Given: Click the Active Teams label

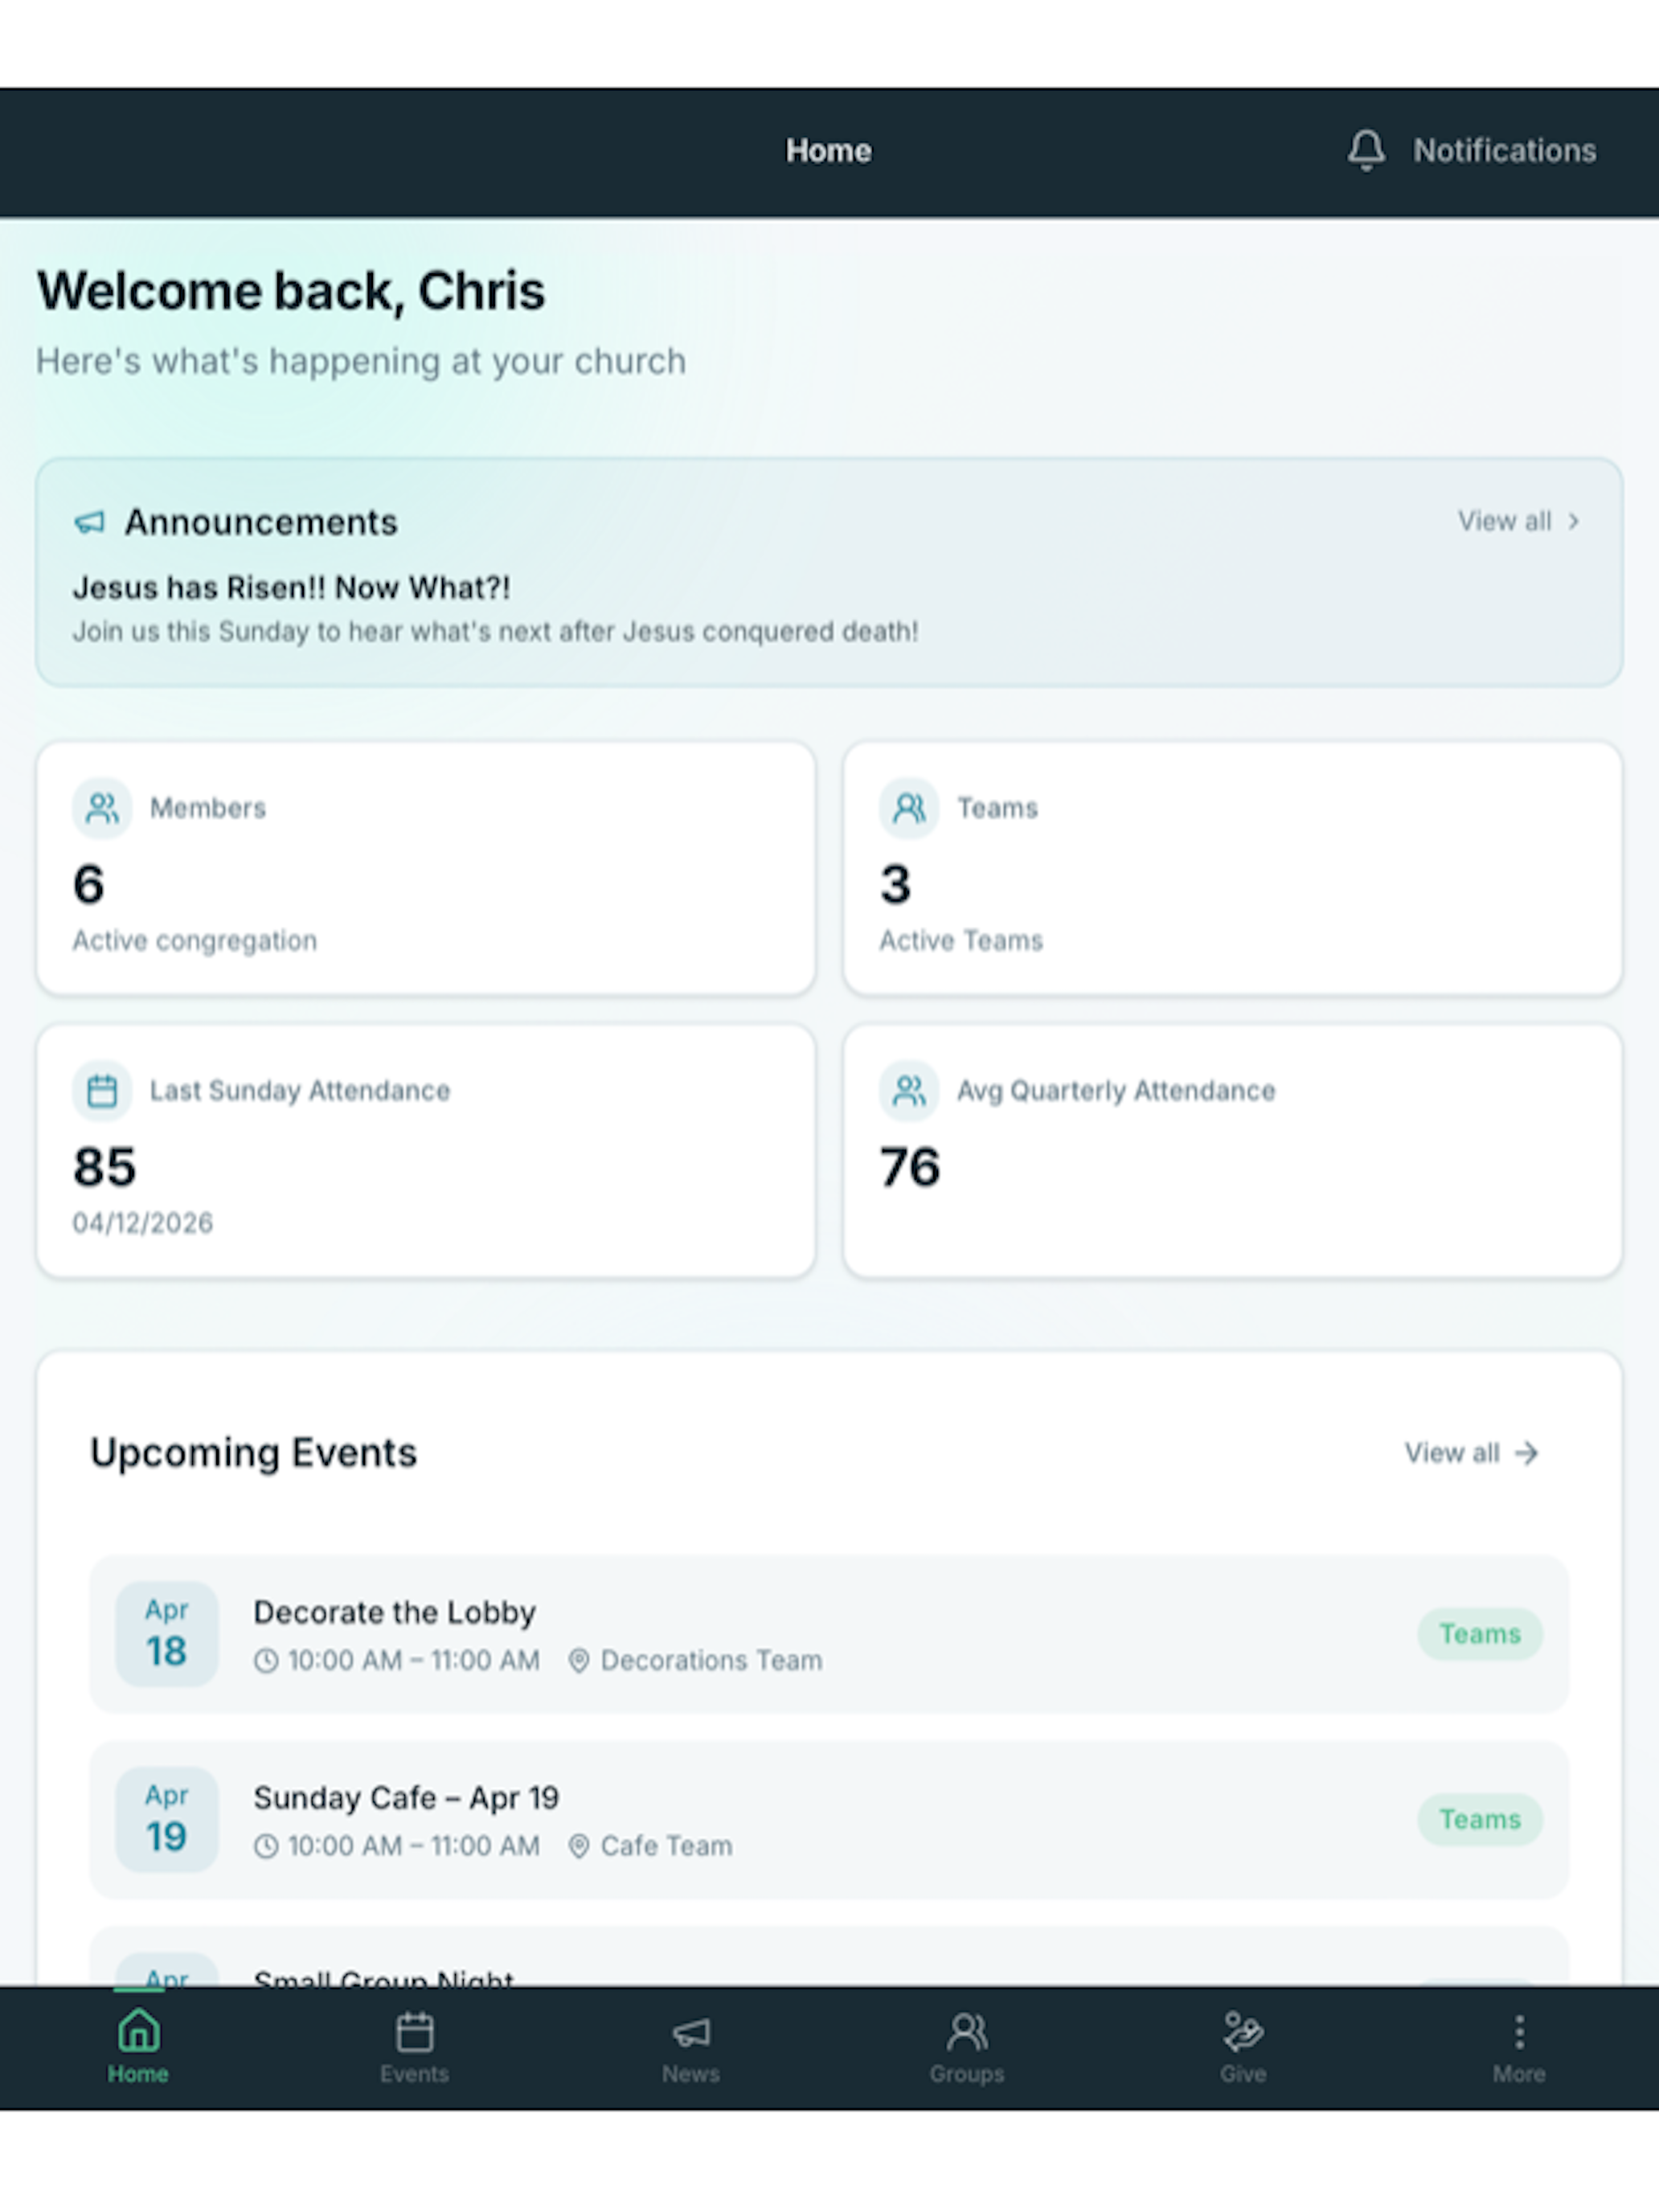Looking at the screenshot, I should (961, 941).
